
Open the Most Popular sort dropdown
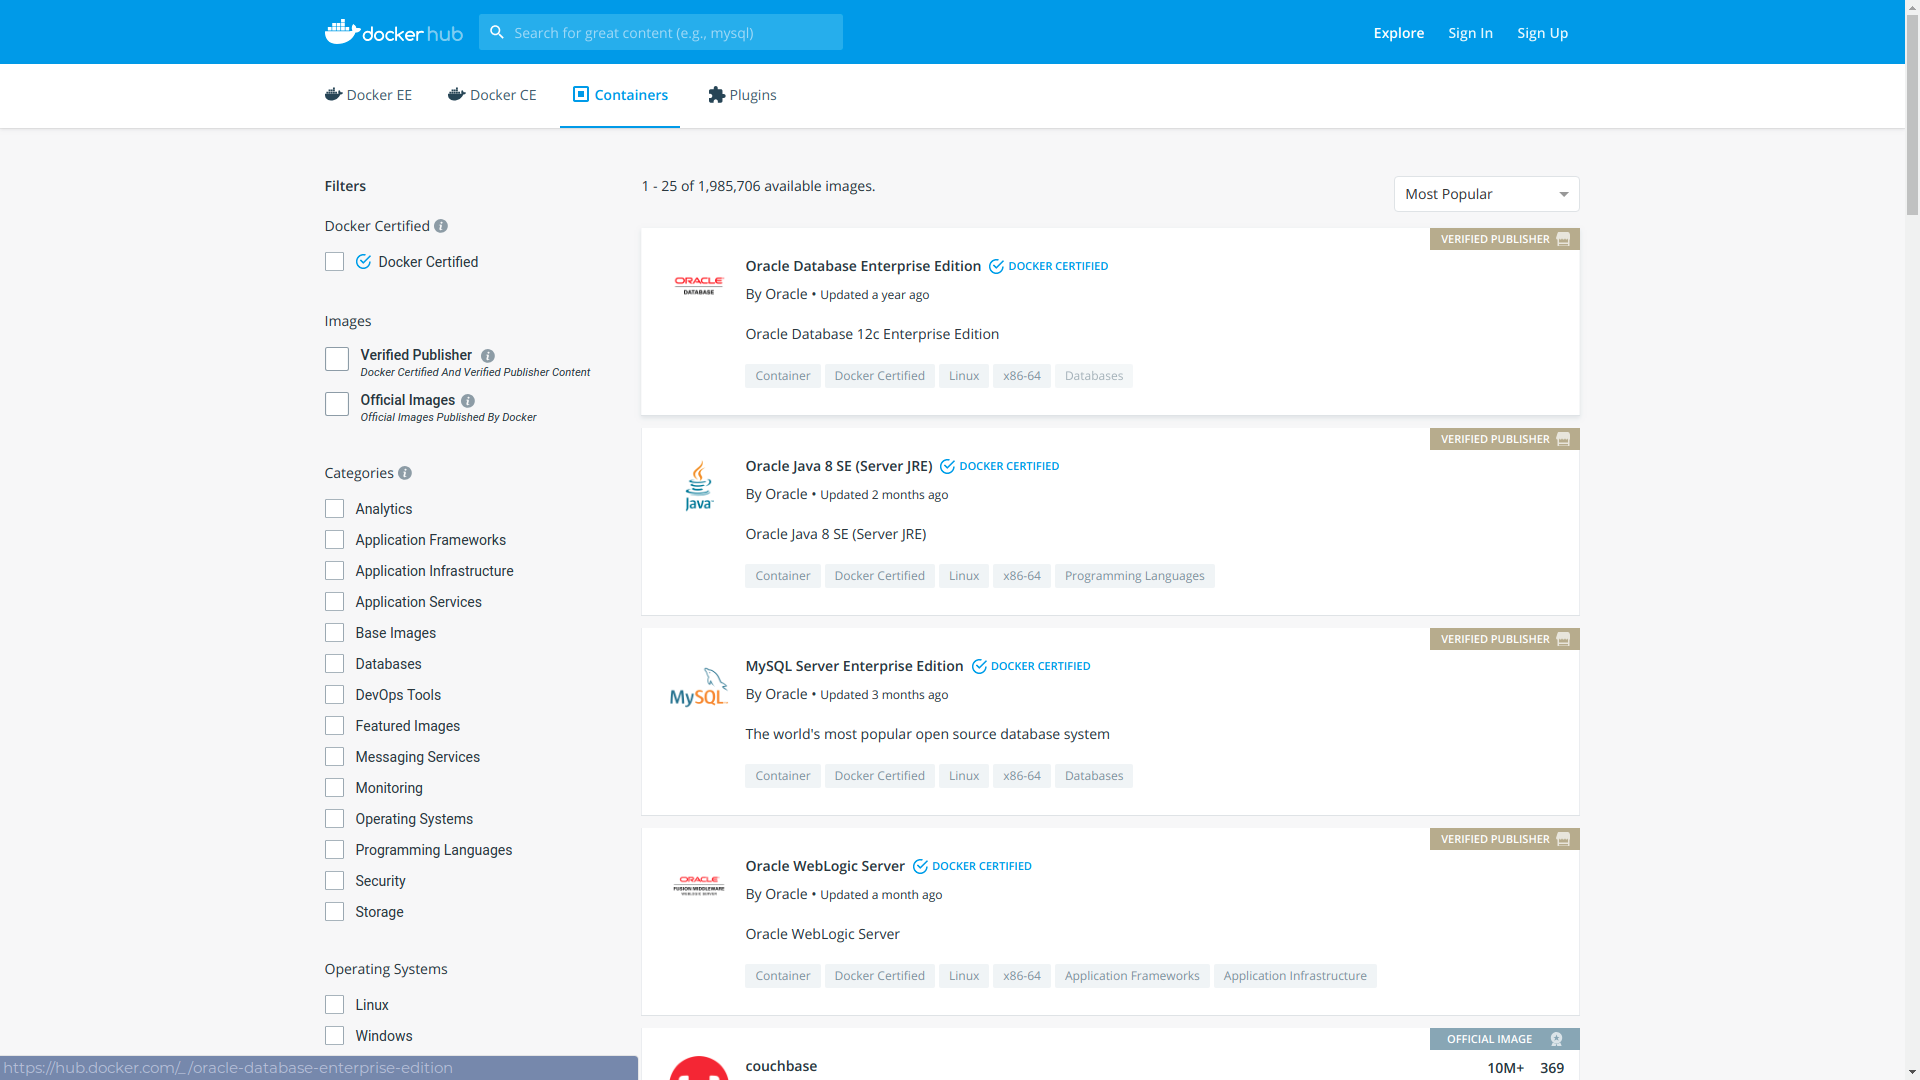pyautogui.click(x=1486, y=194)
